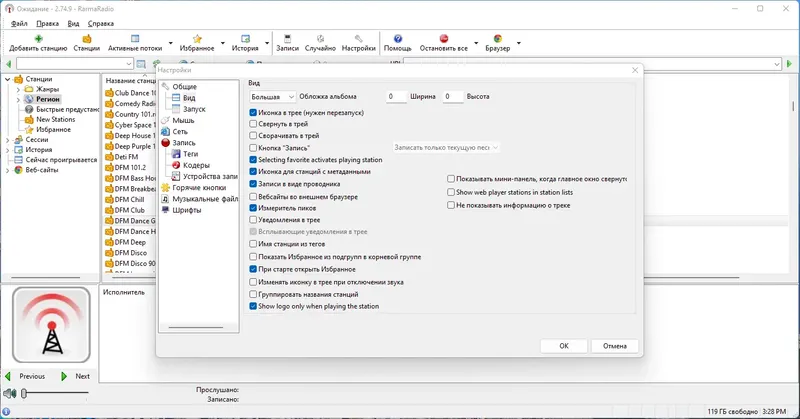The width and height of the screenshot is (800, 419).
Task: Open the Правка menu
Action: point(47,23)
